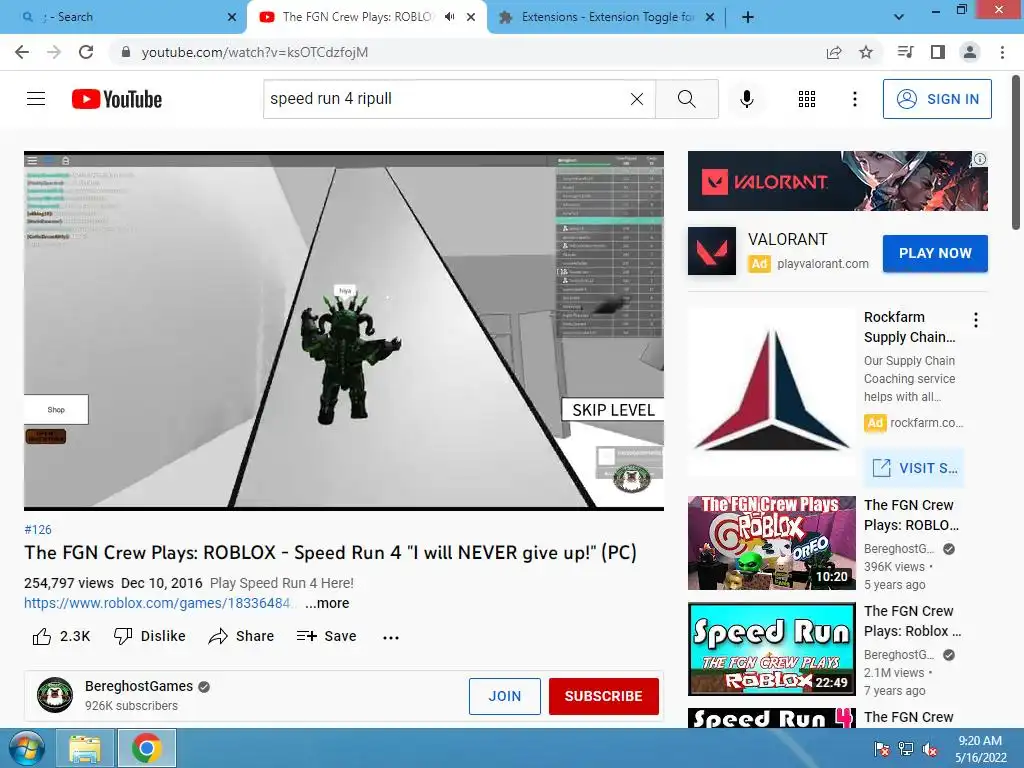Click the page vertical scrollbar
Viewport: 1024px width, 768px height.
(x=1016, y=152)
